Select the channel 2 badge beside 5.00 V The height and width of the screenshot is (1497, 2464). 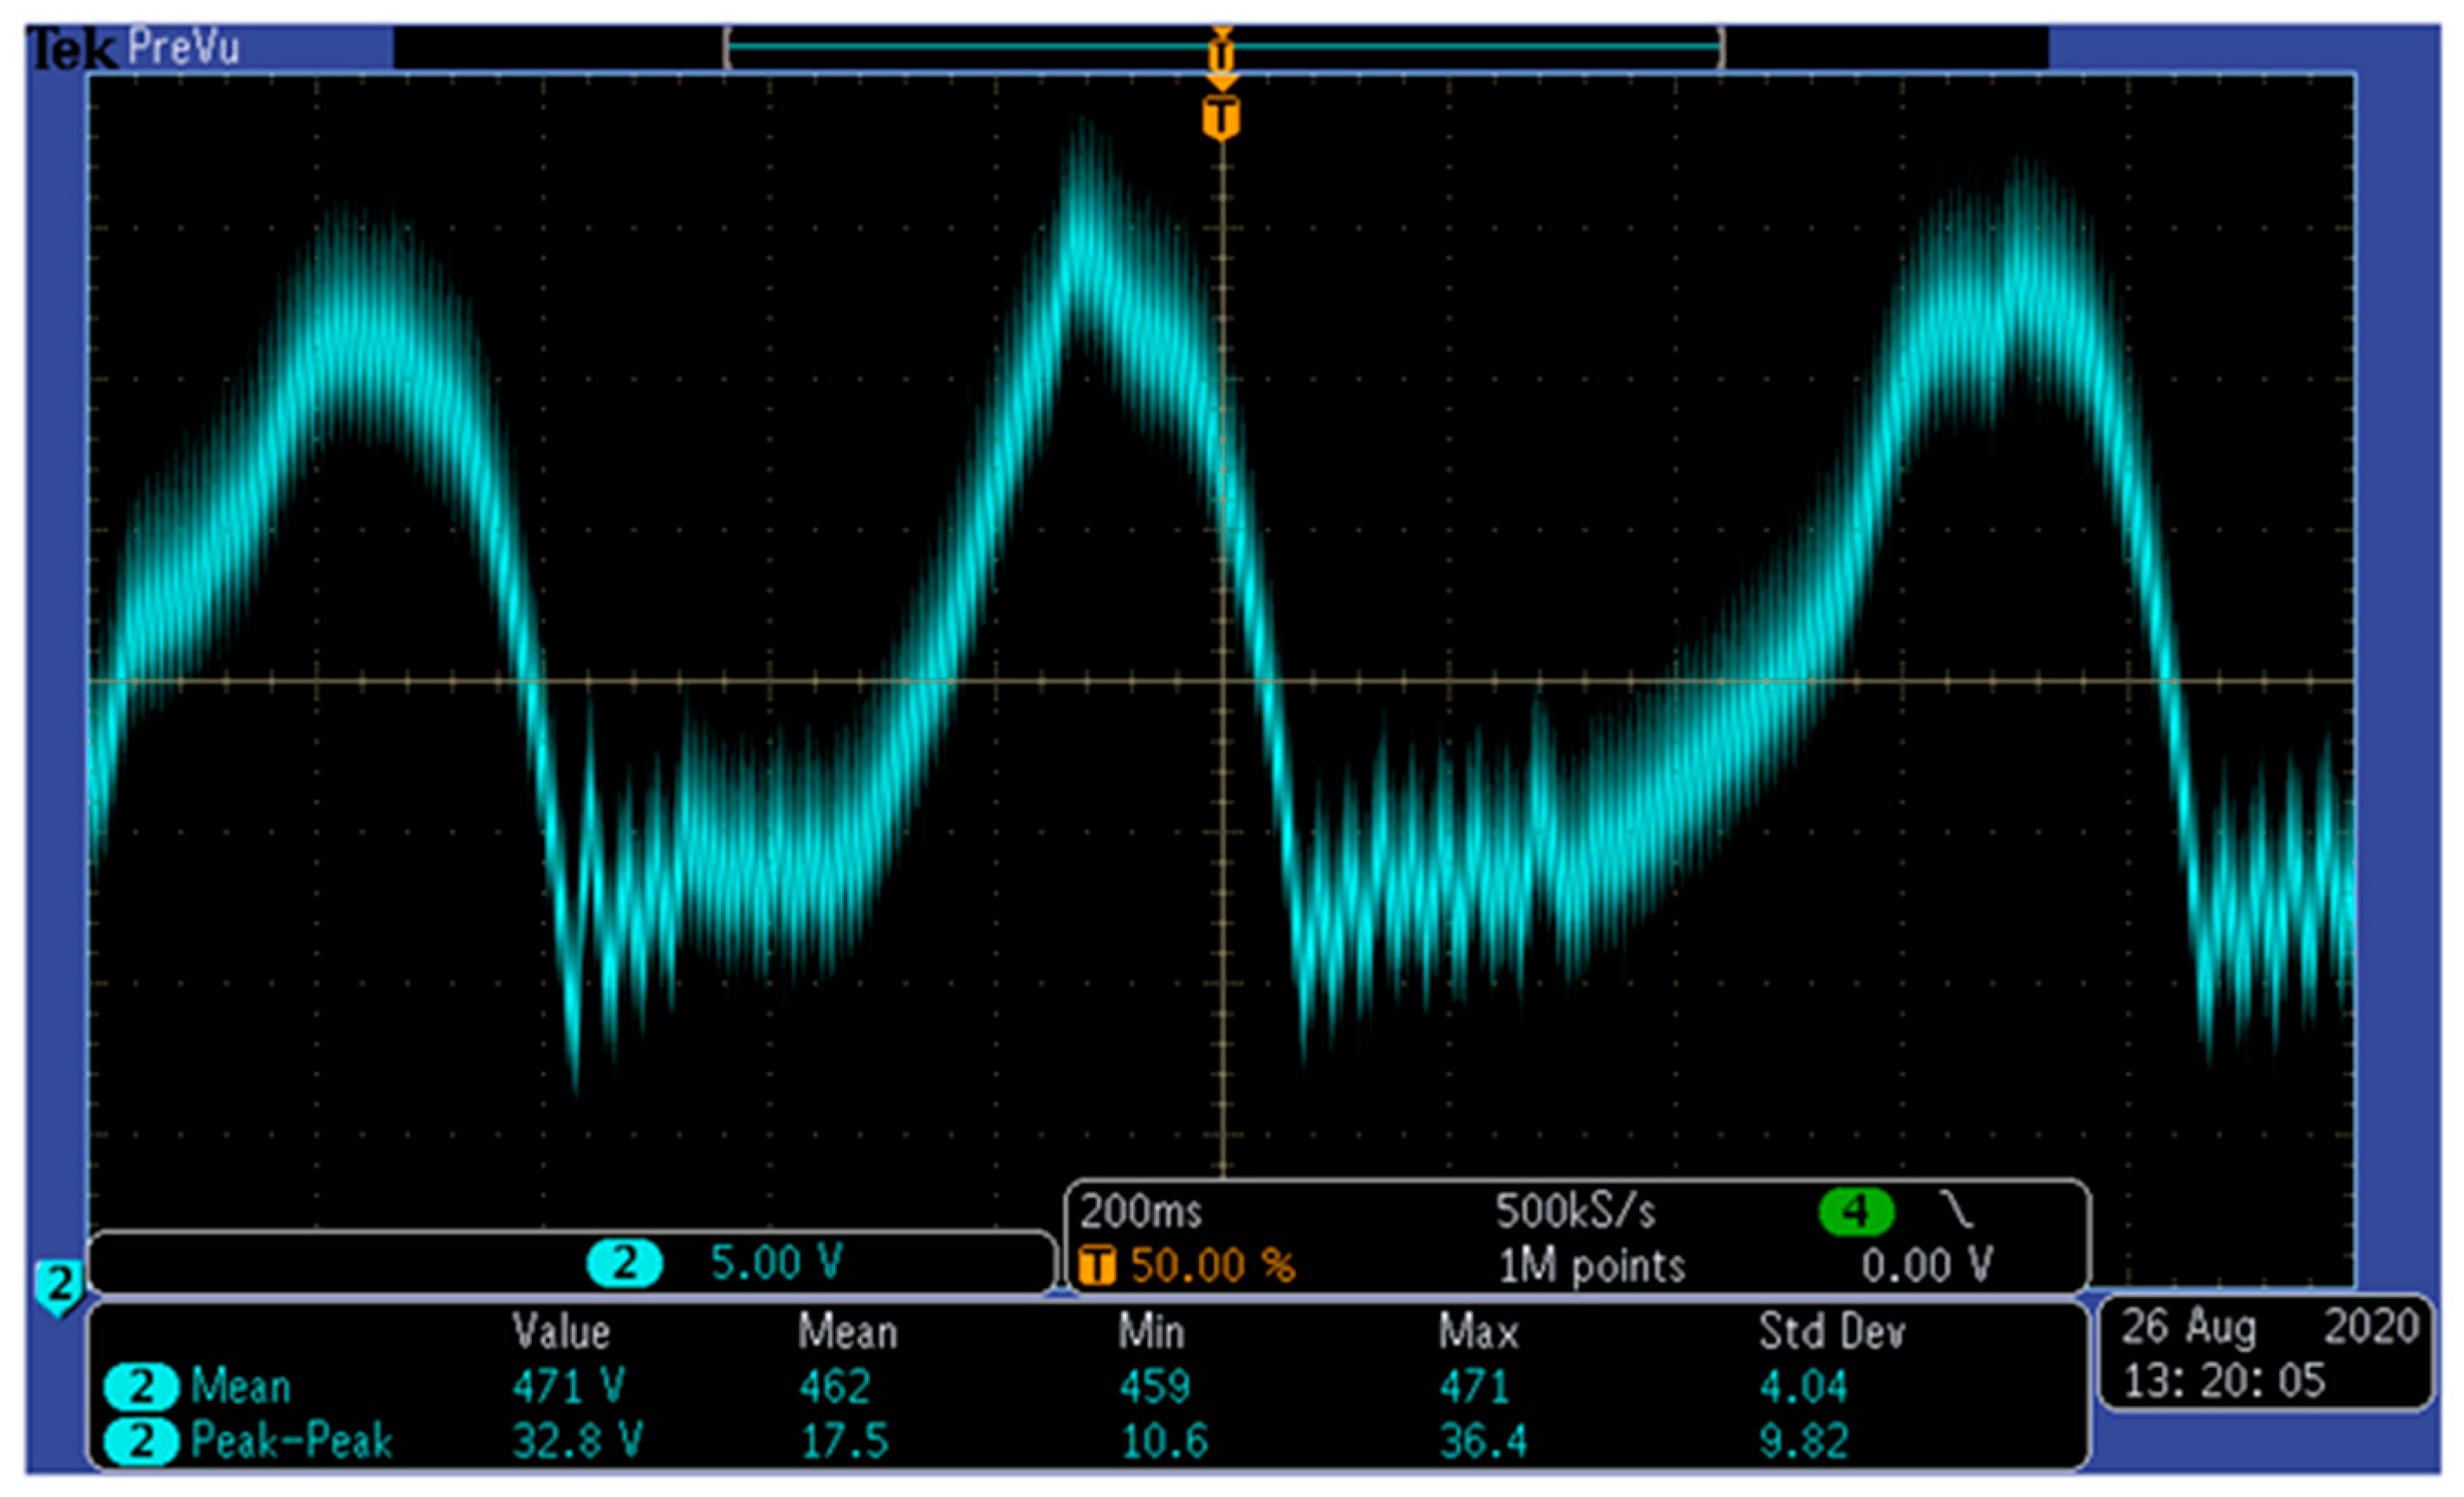624,1263
